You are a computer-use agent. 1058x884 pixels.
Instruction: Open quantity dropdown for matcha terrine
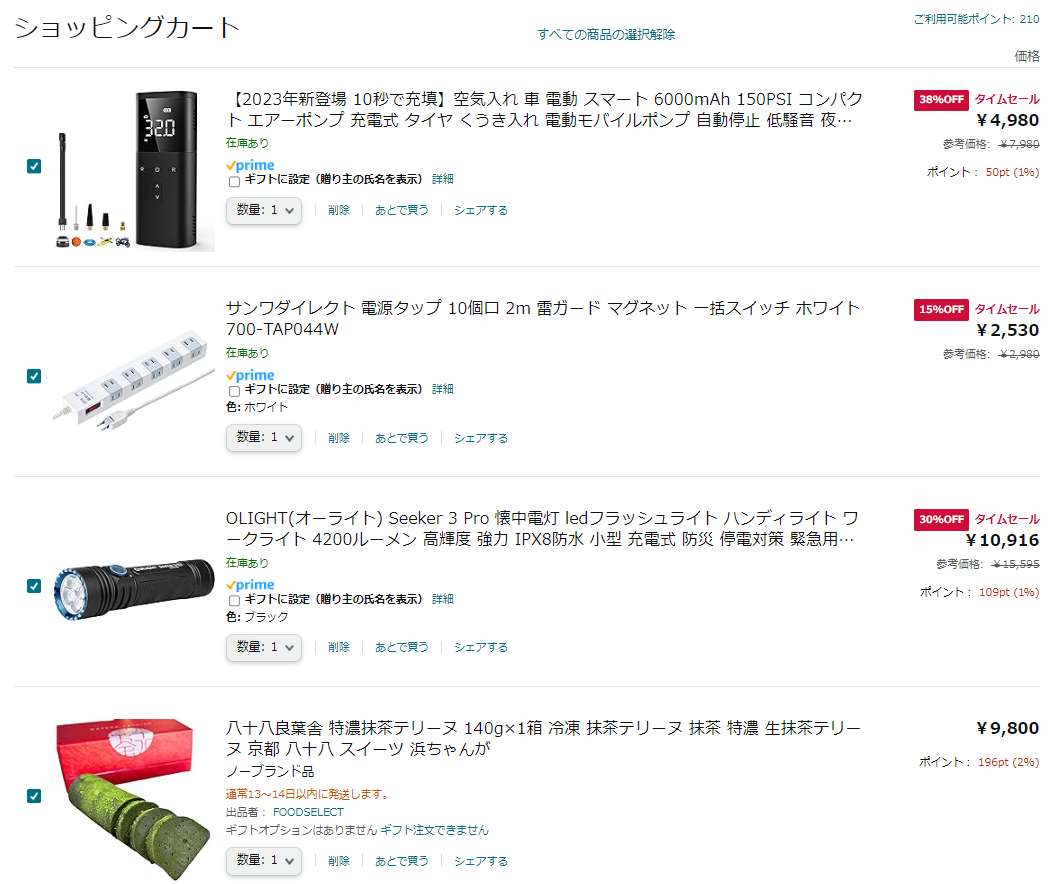click(264, 860)
